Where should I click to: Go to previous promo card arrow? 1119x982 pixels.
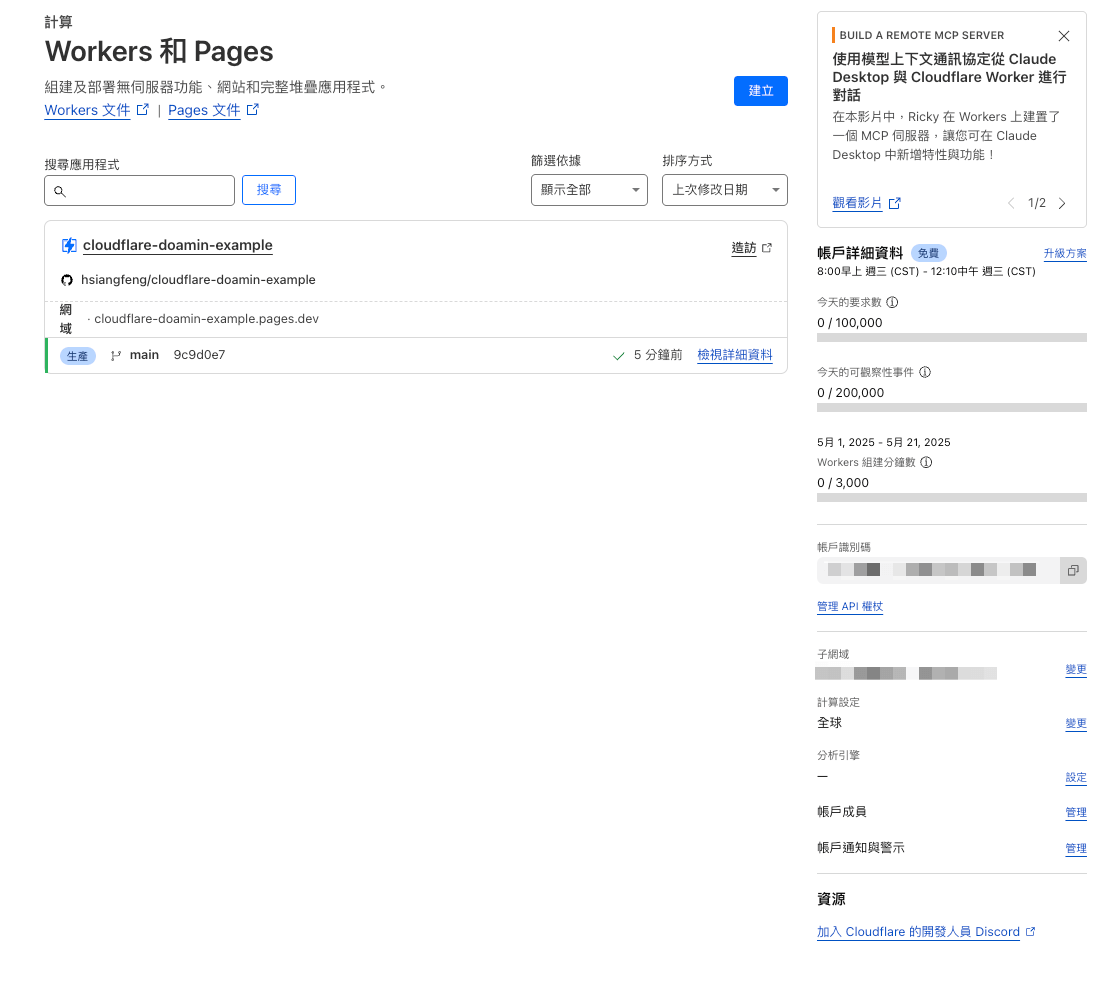(1010, 203)
